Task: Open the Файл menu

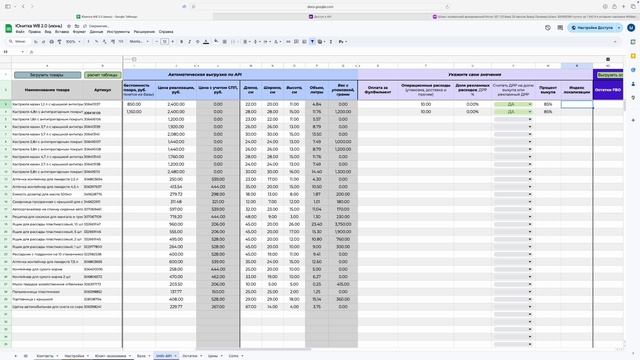Action: tap(20, 32)
